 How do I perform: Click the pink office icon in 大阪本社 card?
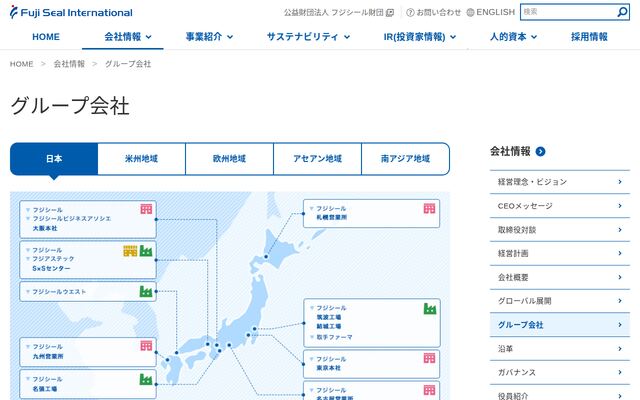pyautogui.click(x=146, y=209)
